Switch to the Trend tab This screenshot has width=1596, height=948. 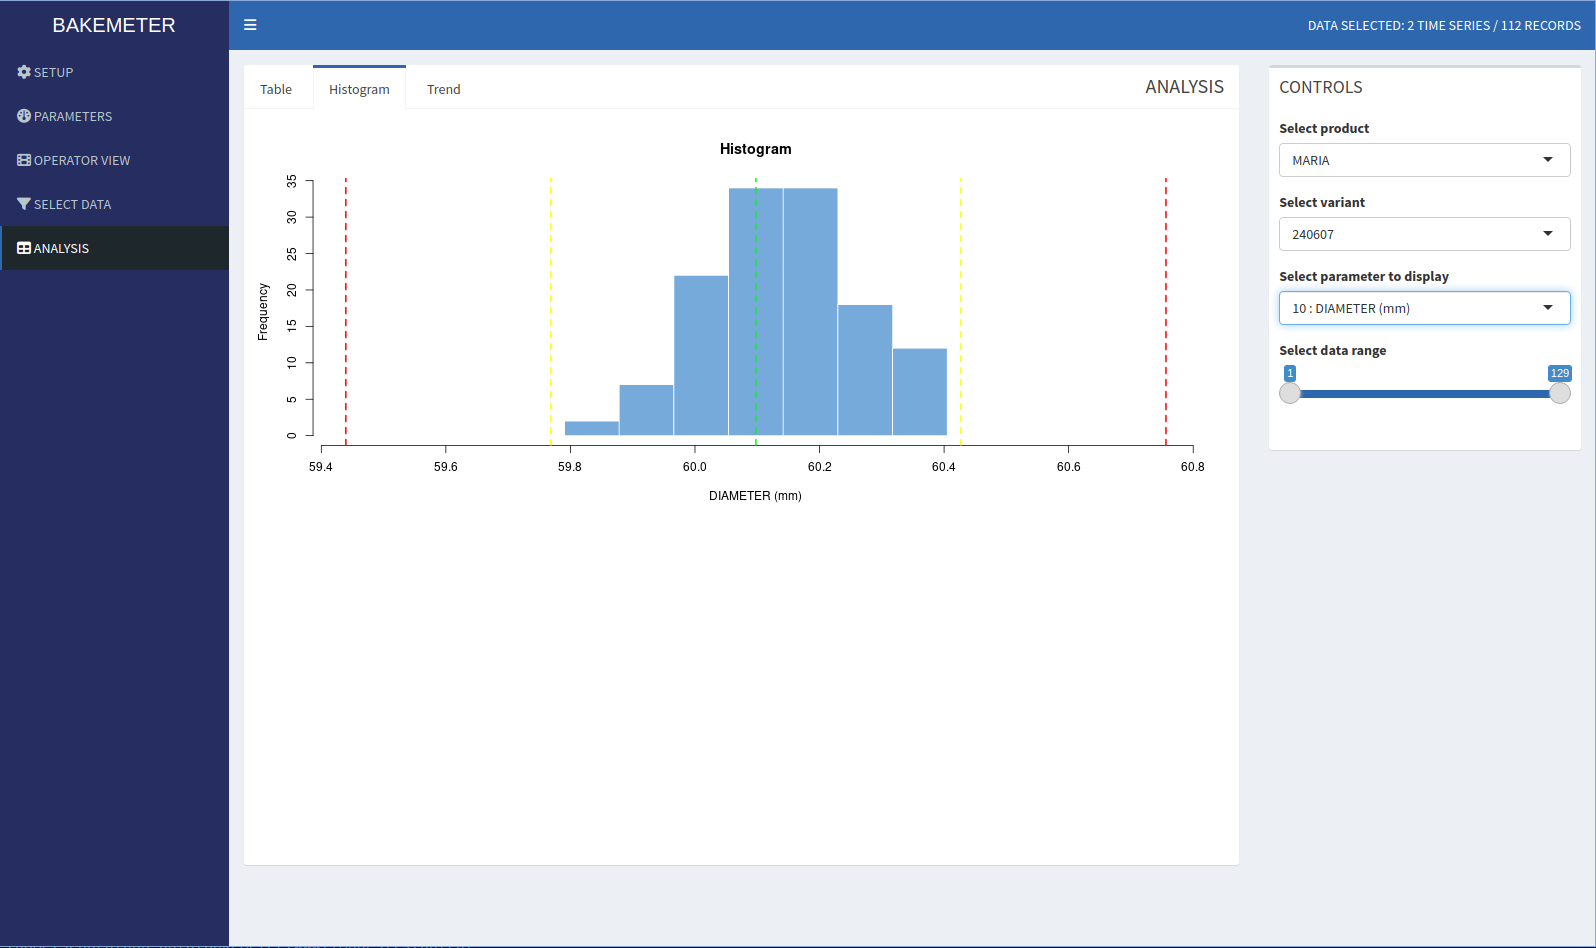point(443,89)
